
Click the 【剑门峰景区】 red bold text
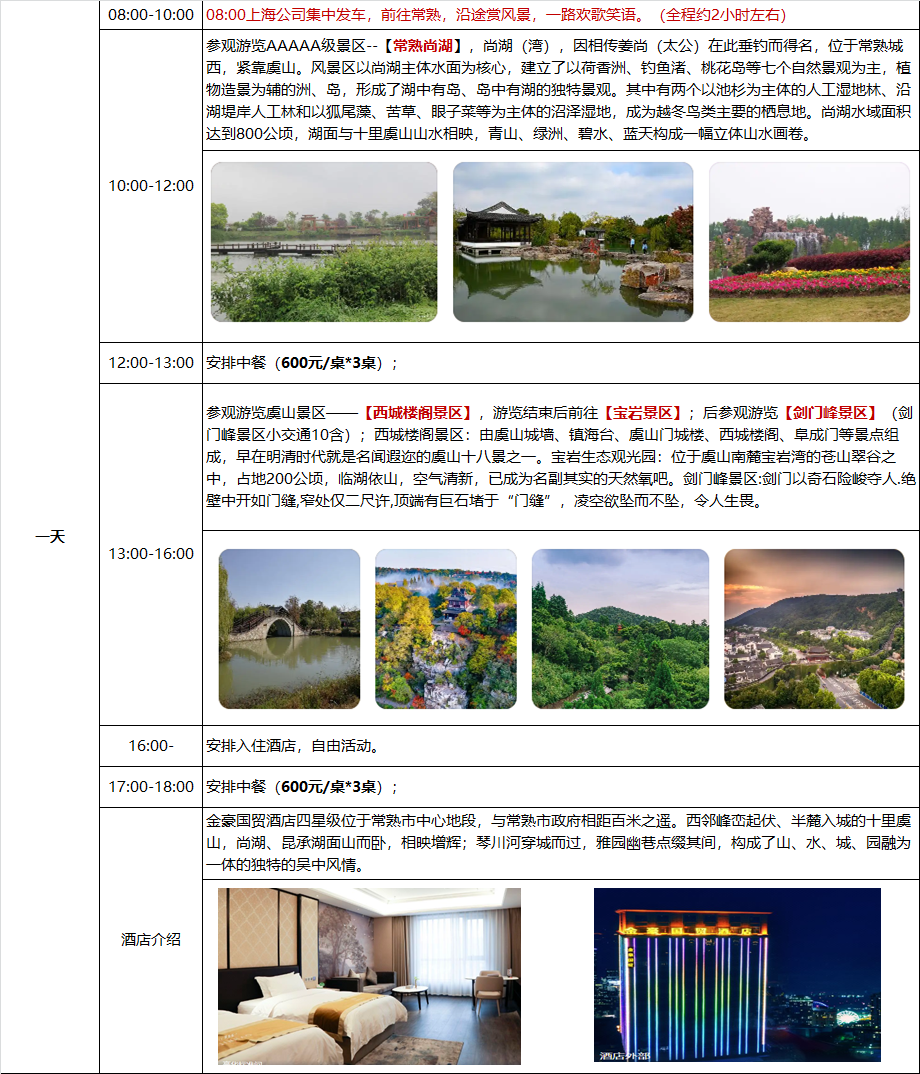(829, 412)
